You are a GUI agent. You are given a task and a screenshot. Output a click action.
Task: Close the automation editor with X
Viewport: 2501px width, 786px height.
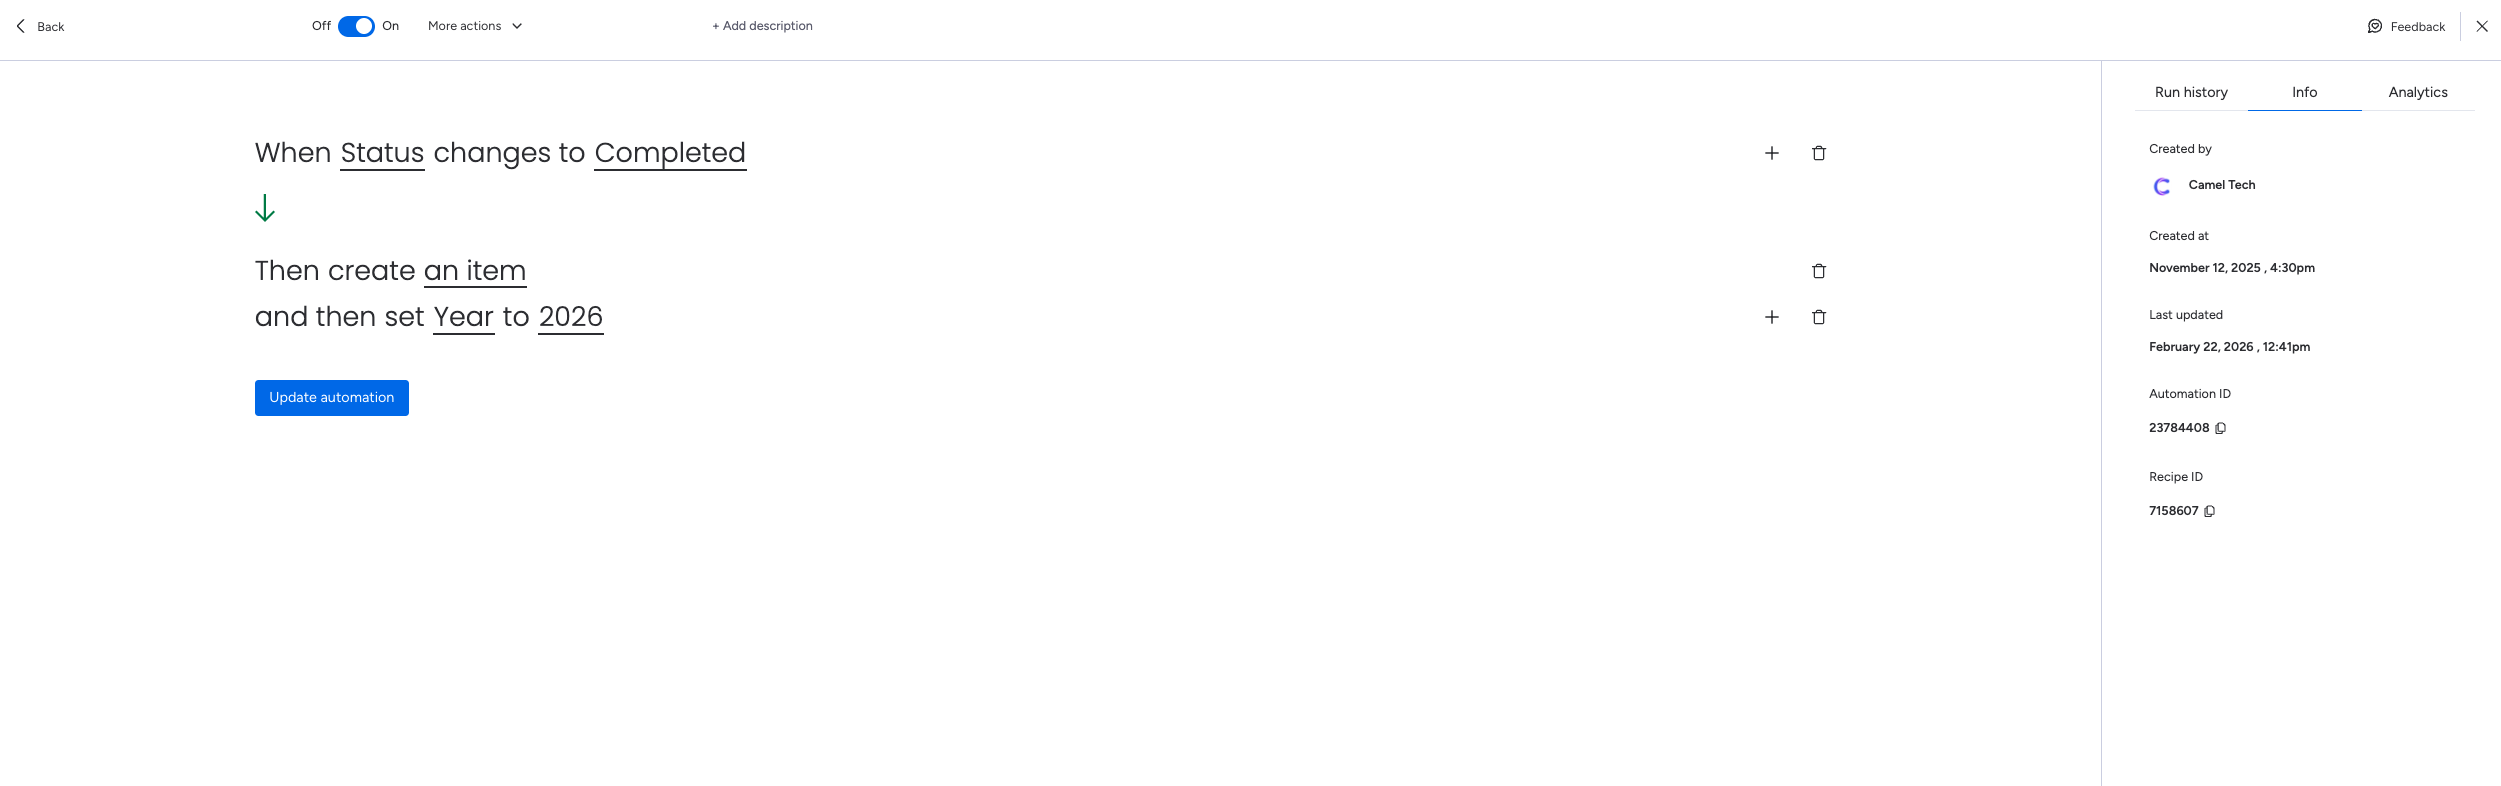point(2482,26)
